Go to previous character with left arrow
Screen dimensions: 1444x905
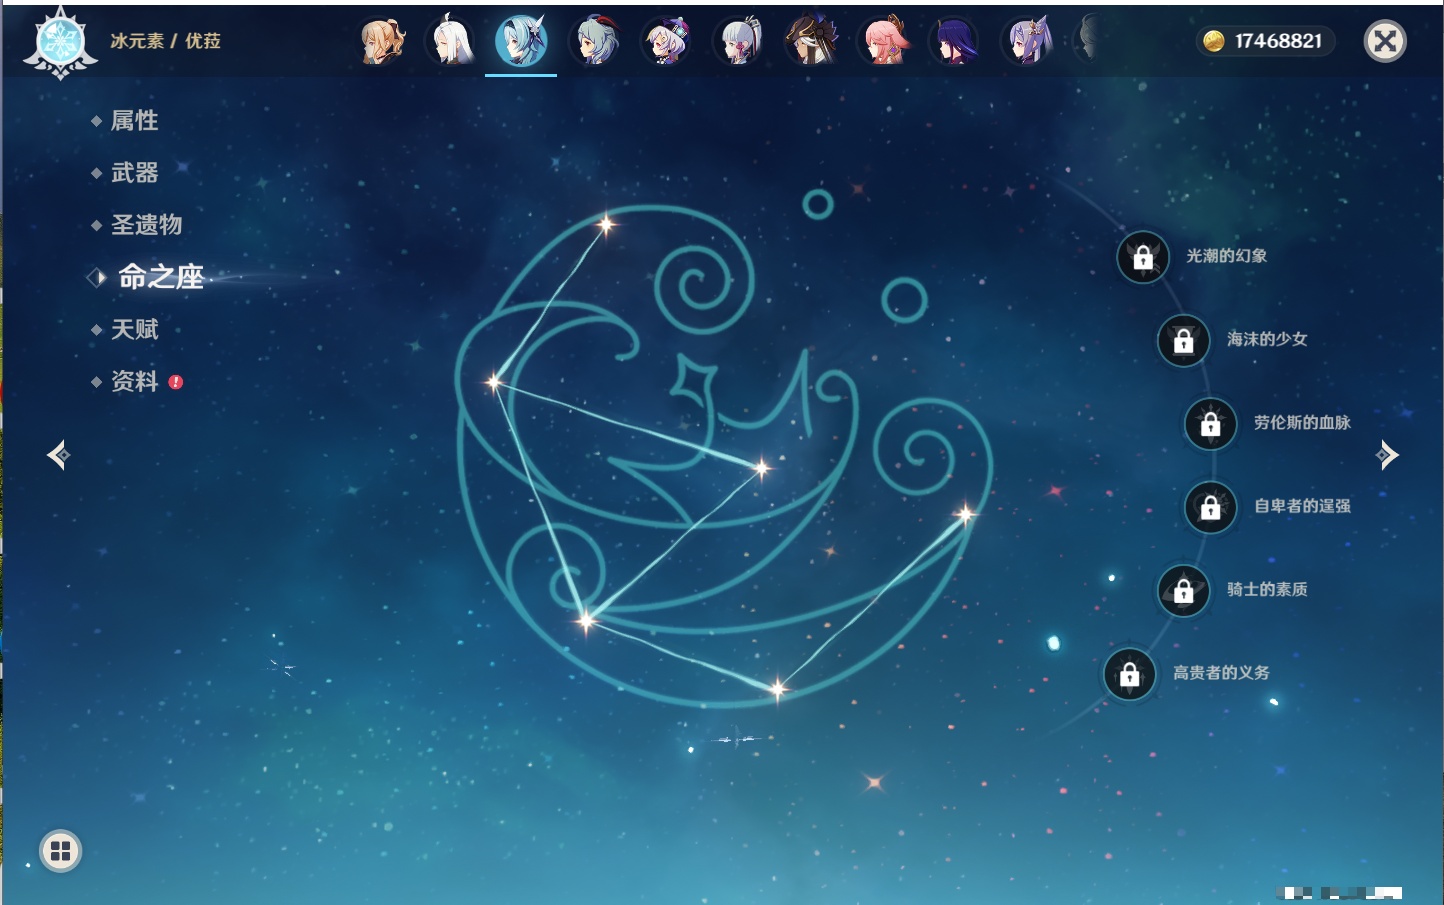pyautogui.click(x=58, y=455)
